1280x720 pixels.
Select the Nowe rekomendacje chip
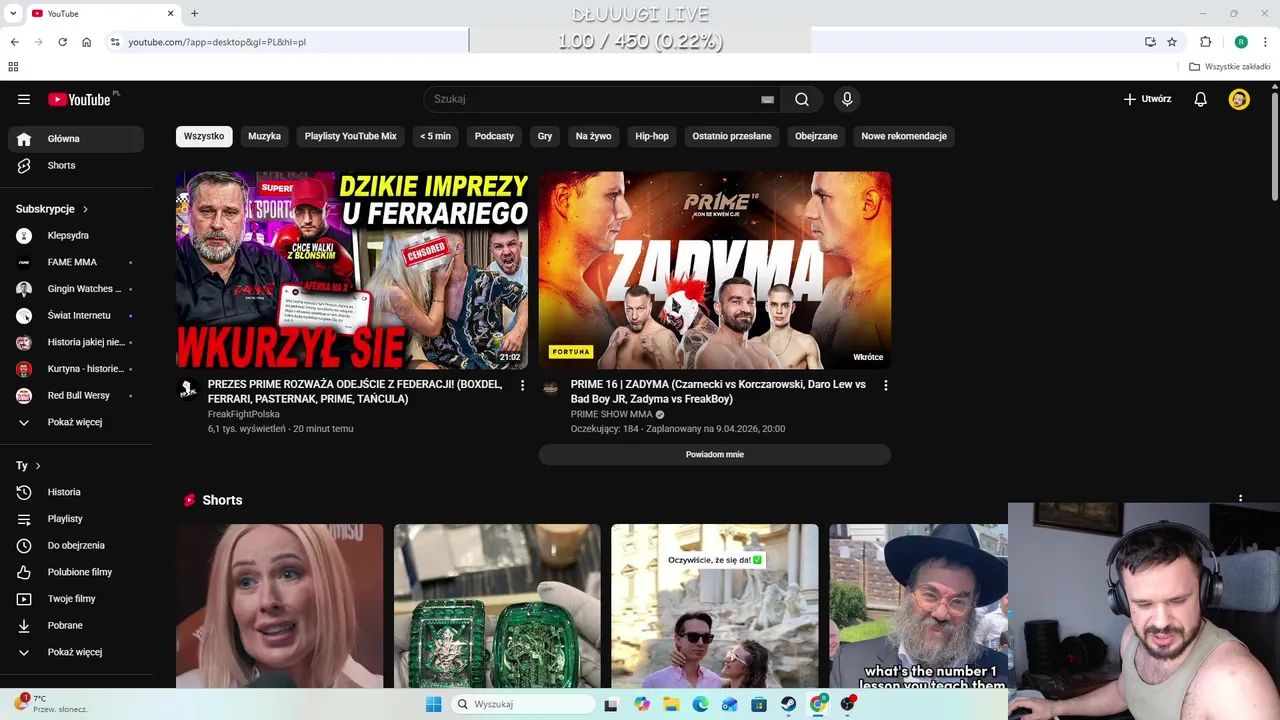point(904,136)
